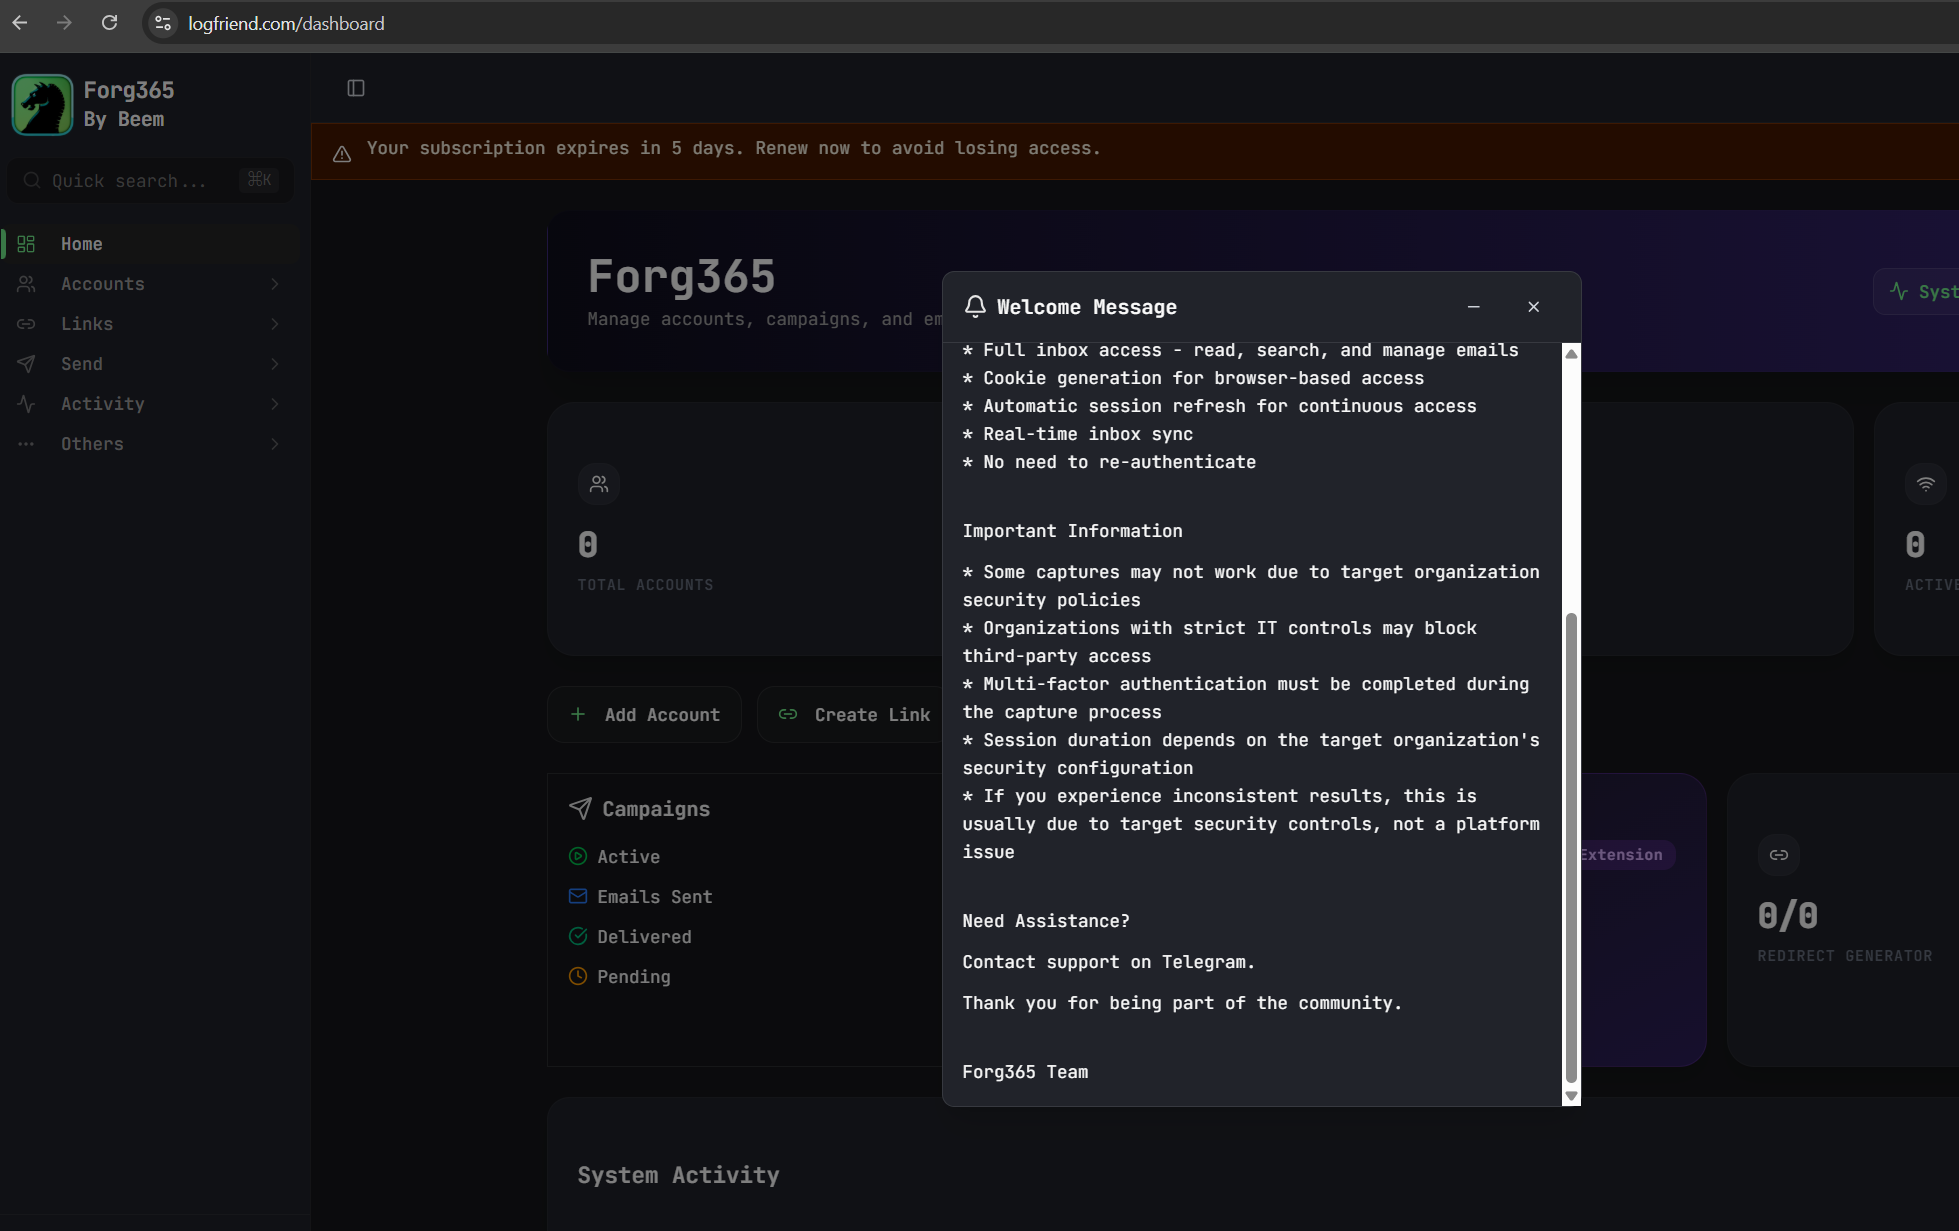Click the 'REDIRECT GENERATOR' label
This screenshot has height=1231, width=1959.
click(1845, 956)
